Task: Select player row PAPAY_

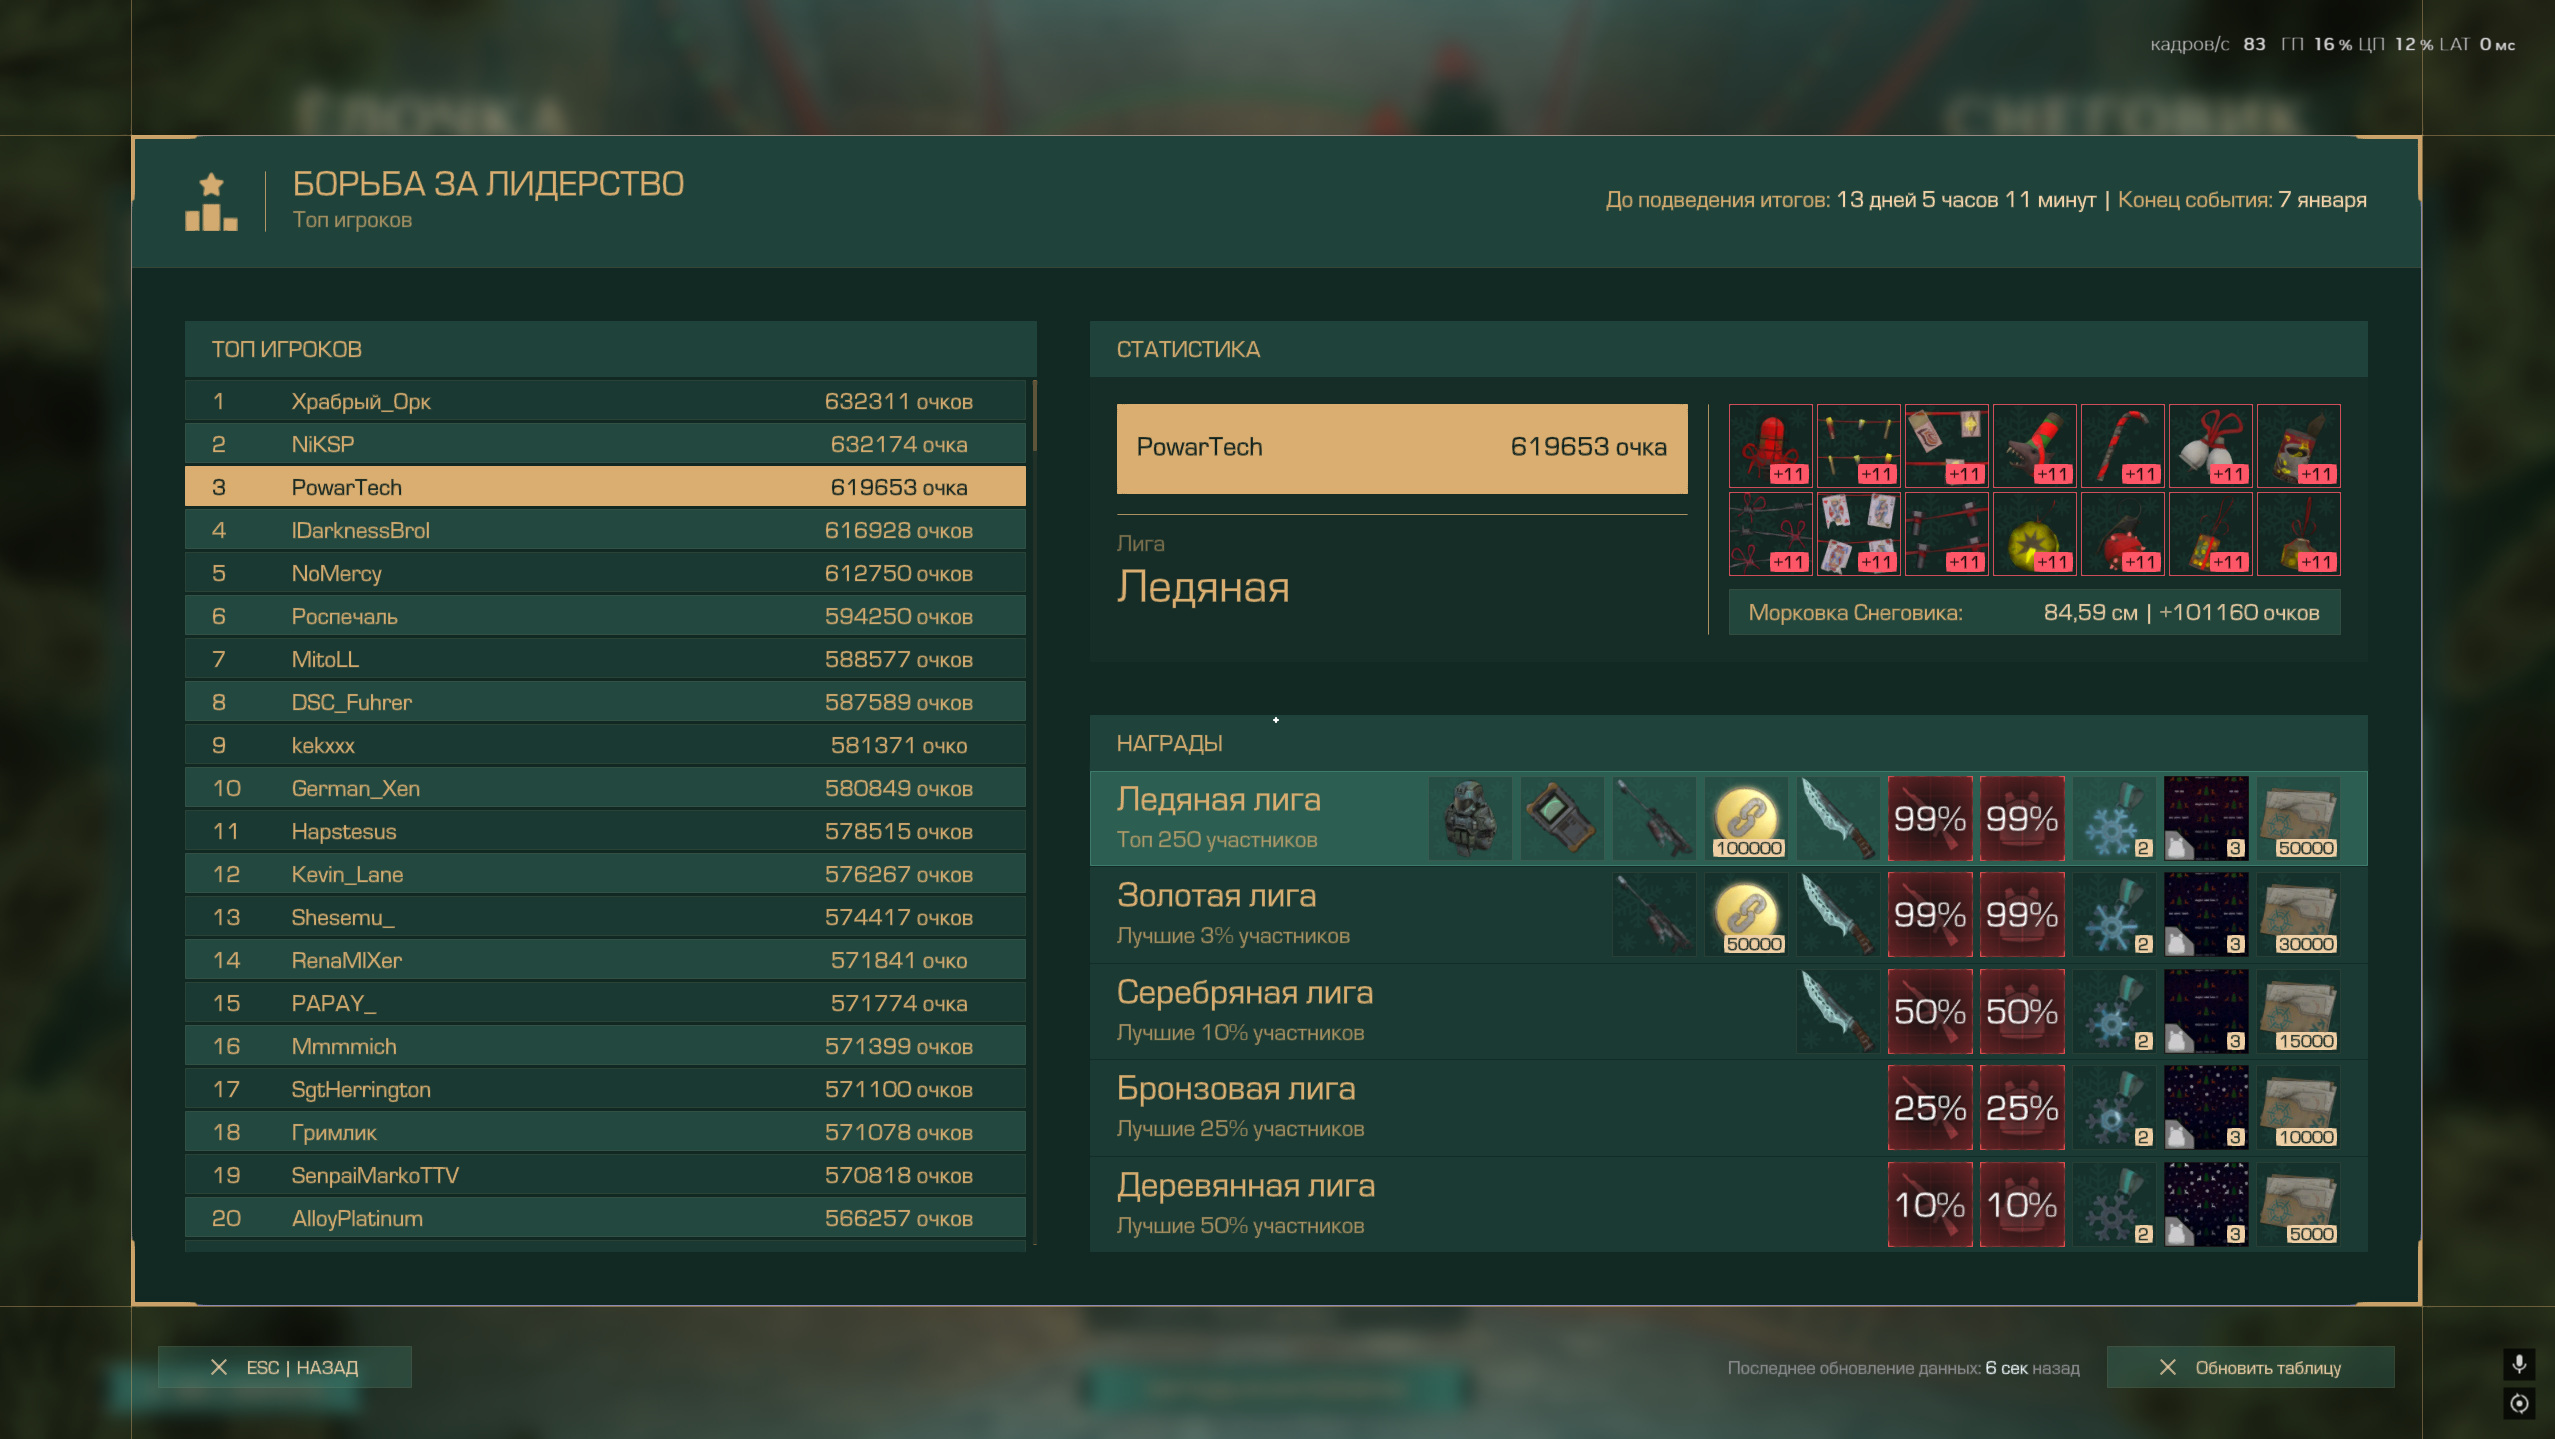Action: [x=605, y=1003]
